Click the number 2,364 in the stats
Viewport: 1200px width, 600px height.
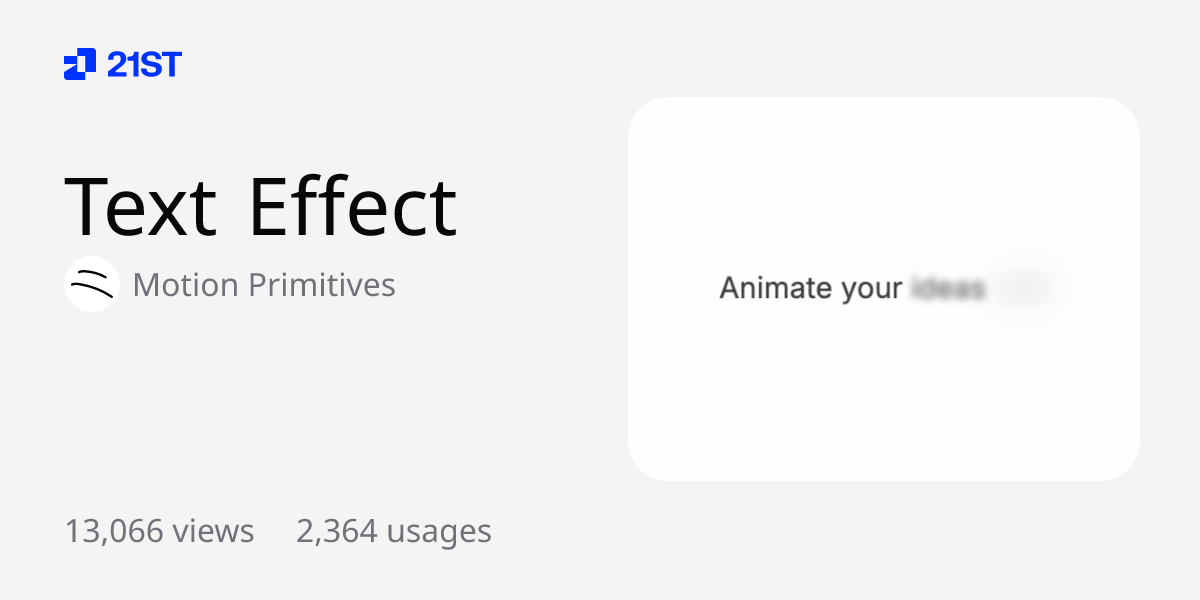(336, 531)
